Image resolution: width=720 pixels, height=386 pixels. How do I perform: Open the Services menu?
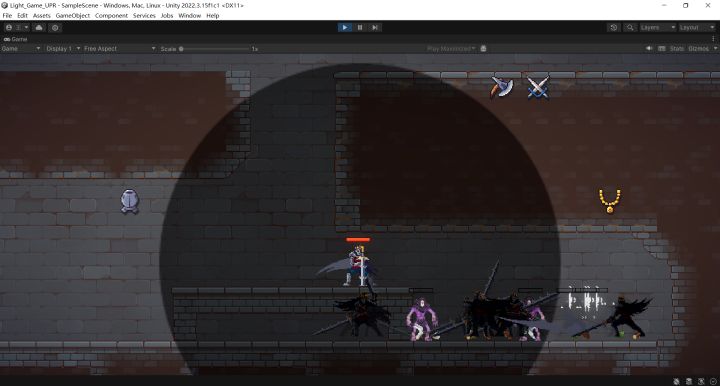pyautogui.click(x=144, y=16)
